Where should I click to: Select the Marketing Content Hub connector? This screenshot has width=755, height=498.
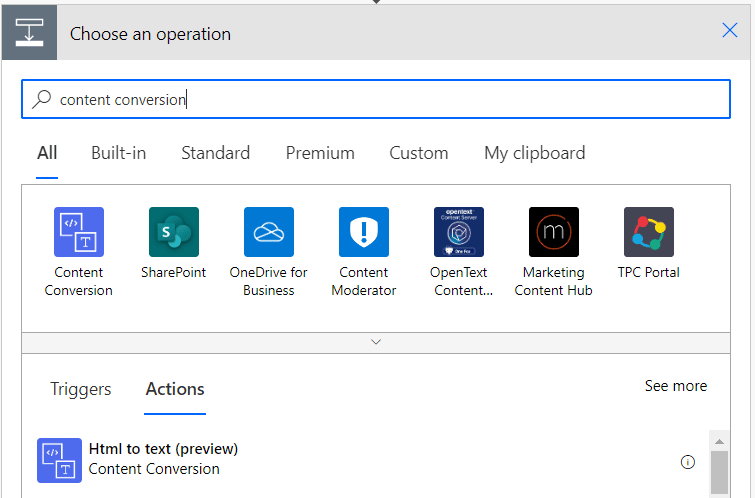pos(554,232)
